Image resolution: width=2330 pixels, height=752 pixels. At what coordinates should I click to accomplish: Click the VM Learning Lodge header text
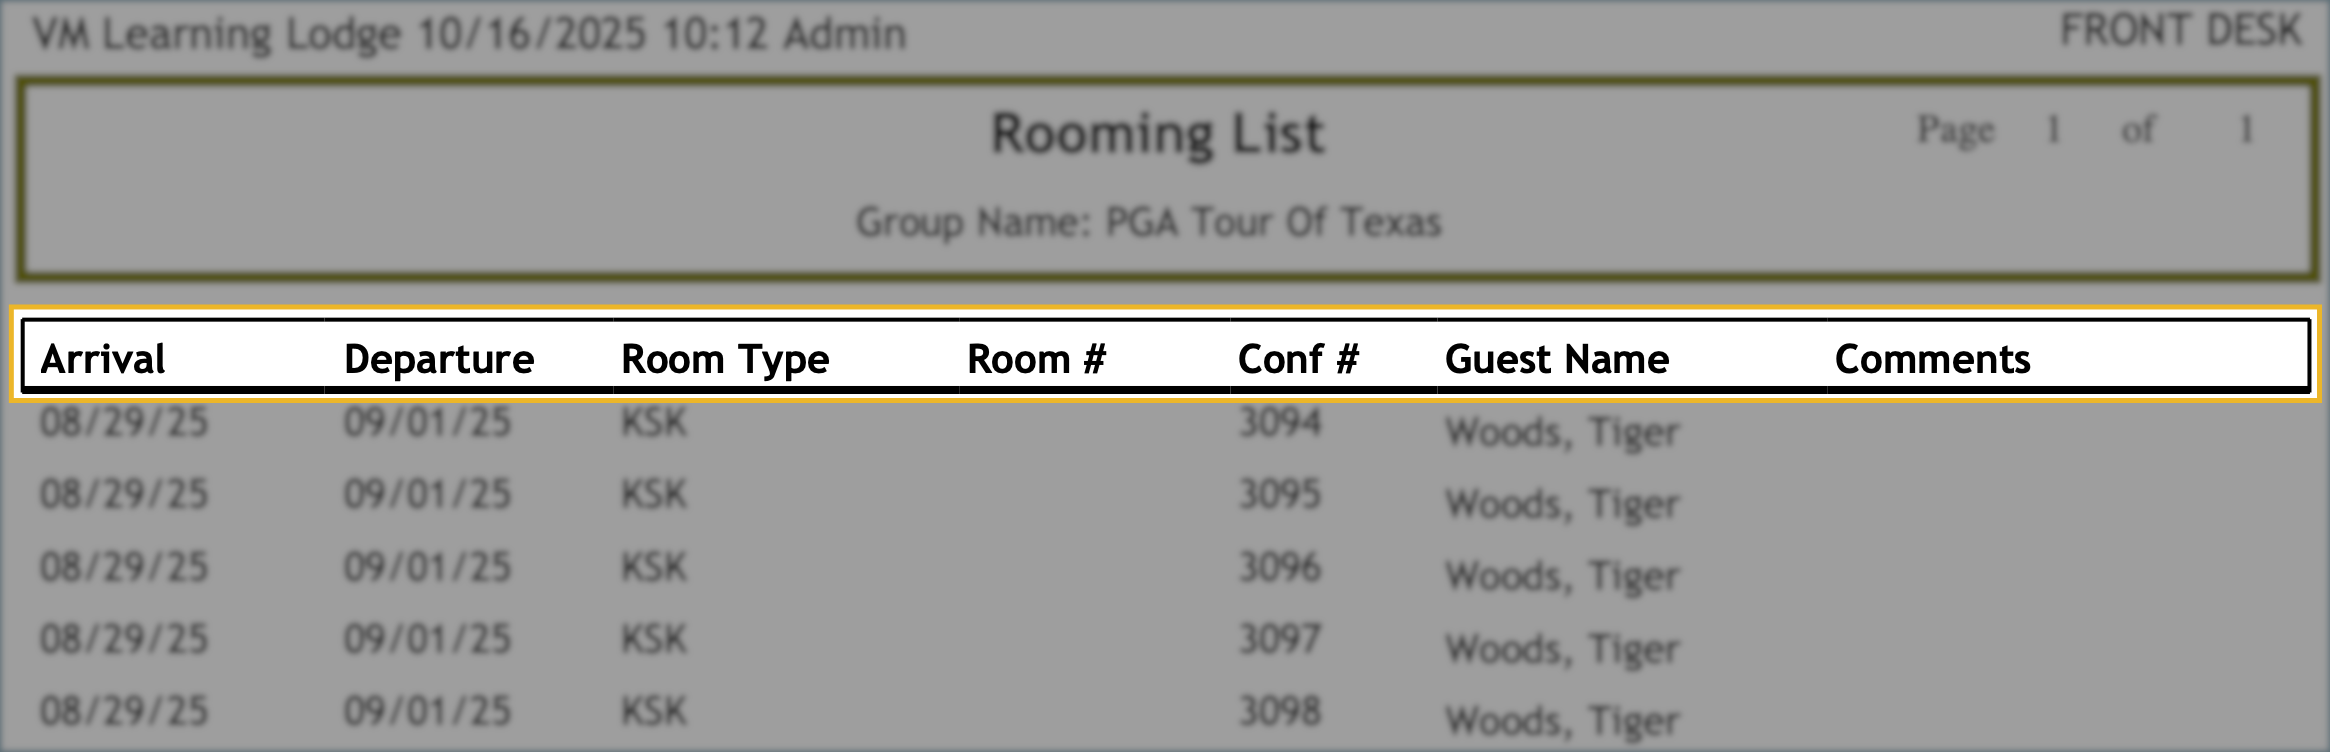click(470, 35)
